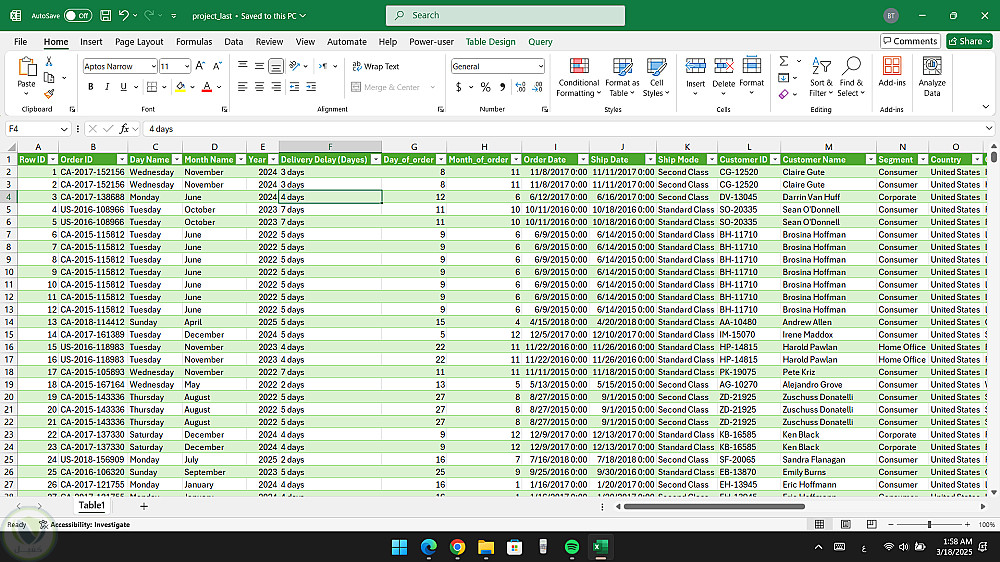1000x562 pixels.
Task: Open Add-ins from the ribbon
Action: tap(892, 71)
